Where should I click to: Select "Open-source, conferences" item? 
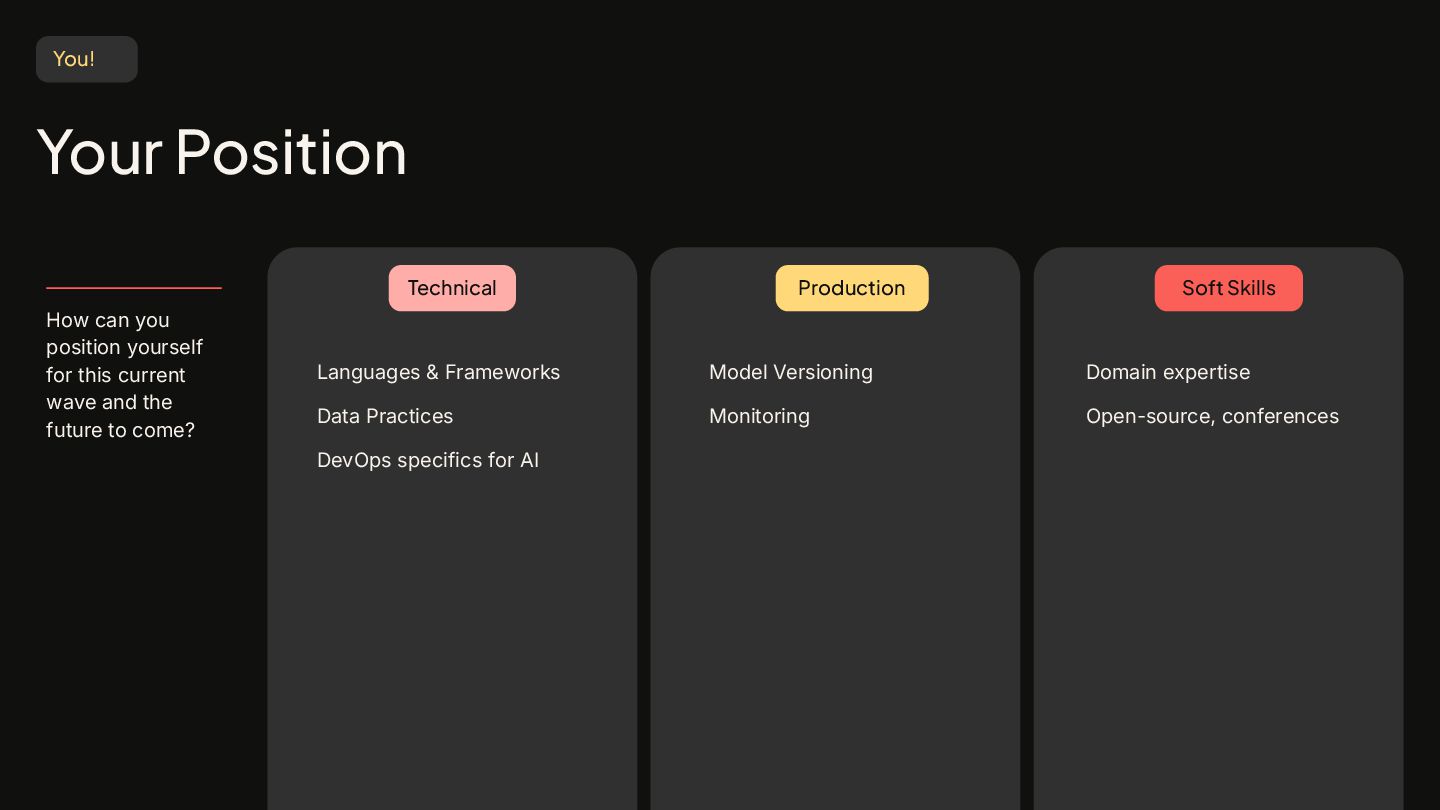click(x=1212, y=416)
